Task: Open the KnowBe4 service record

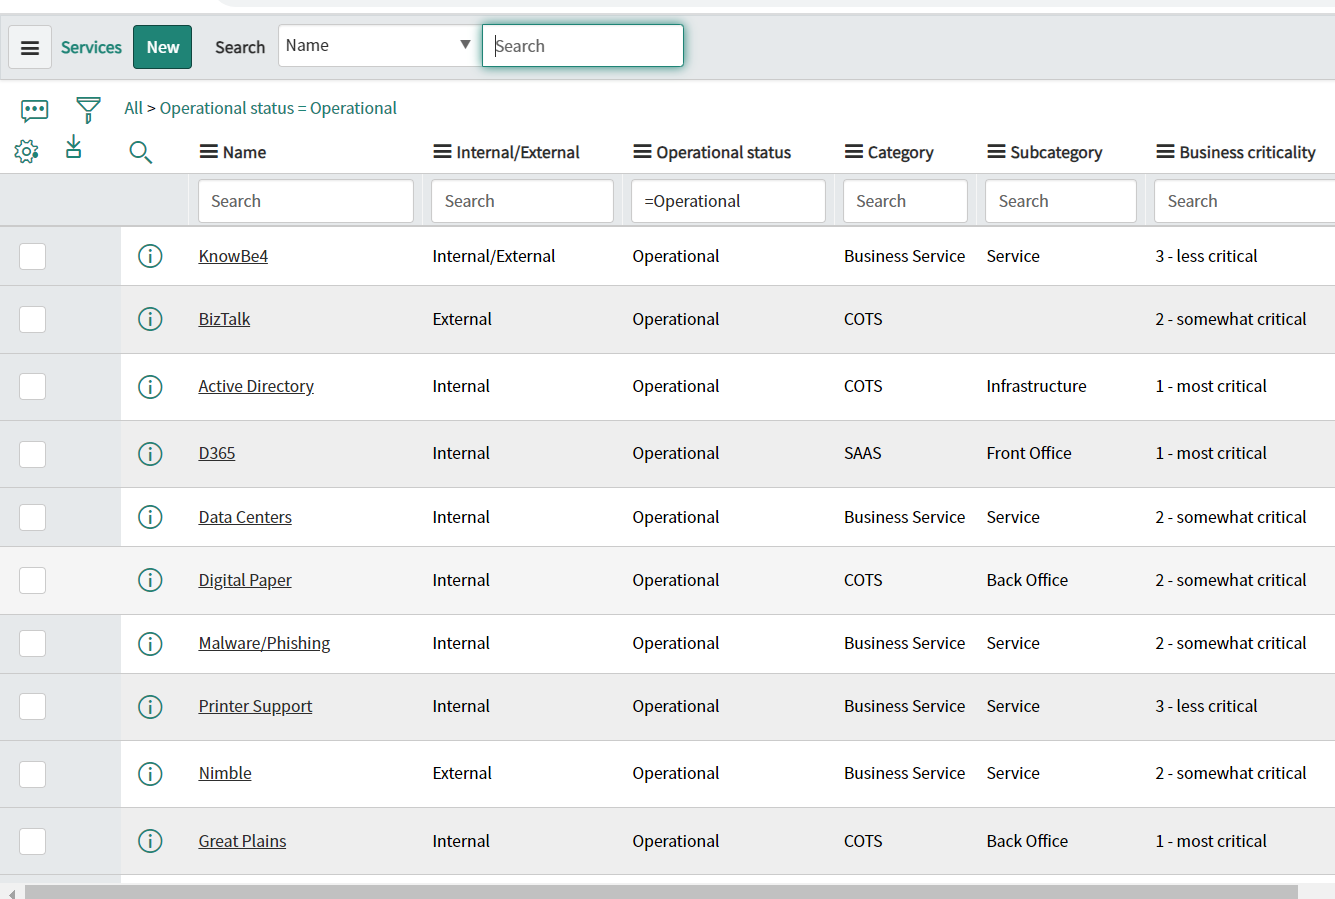Action: tap(233, 256)
